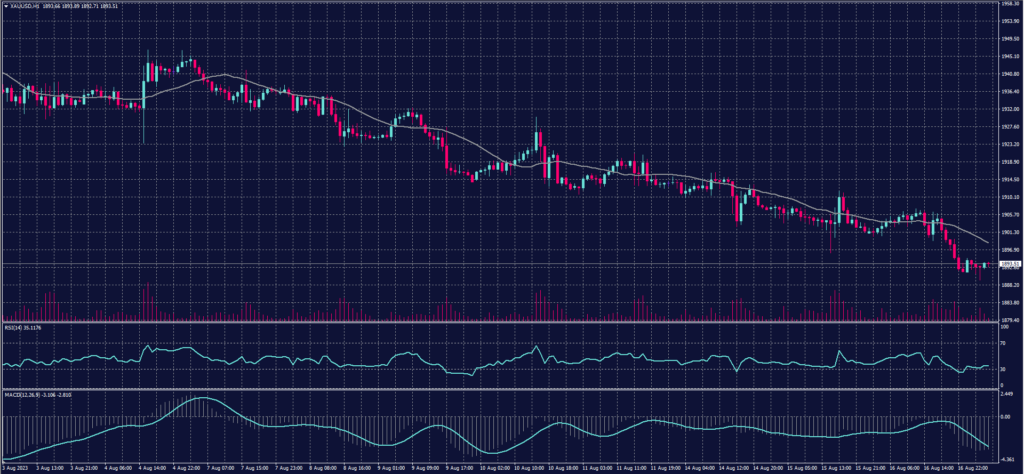The width and height of the screenshot is (1024, 474).
Task: Click the RSI 70 level scale label
Action: tap(1000, 343)
